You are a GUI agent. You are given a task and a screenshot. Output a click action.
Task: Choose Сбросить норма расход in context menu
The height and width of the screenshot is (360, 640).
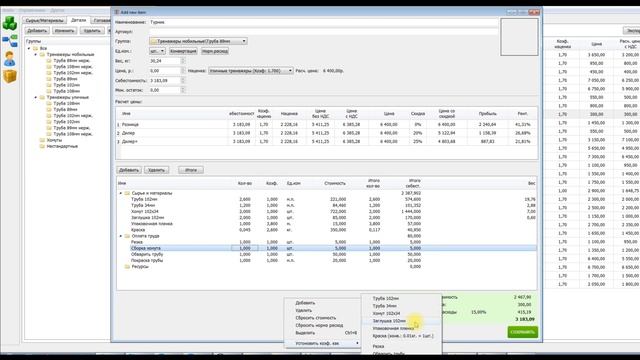pyautogui.click(x=322, y=325)
